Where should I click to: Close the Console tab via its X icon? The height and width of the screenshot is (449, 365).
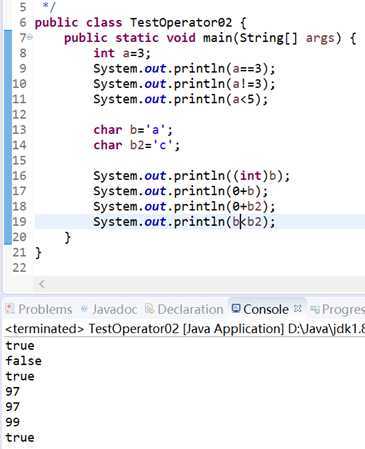coord(298,309)
